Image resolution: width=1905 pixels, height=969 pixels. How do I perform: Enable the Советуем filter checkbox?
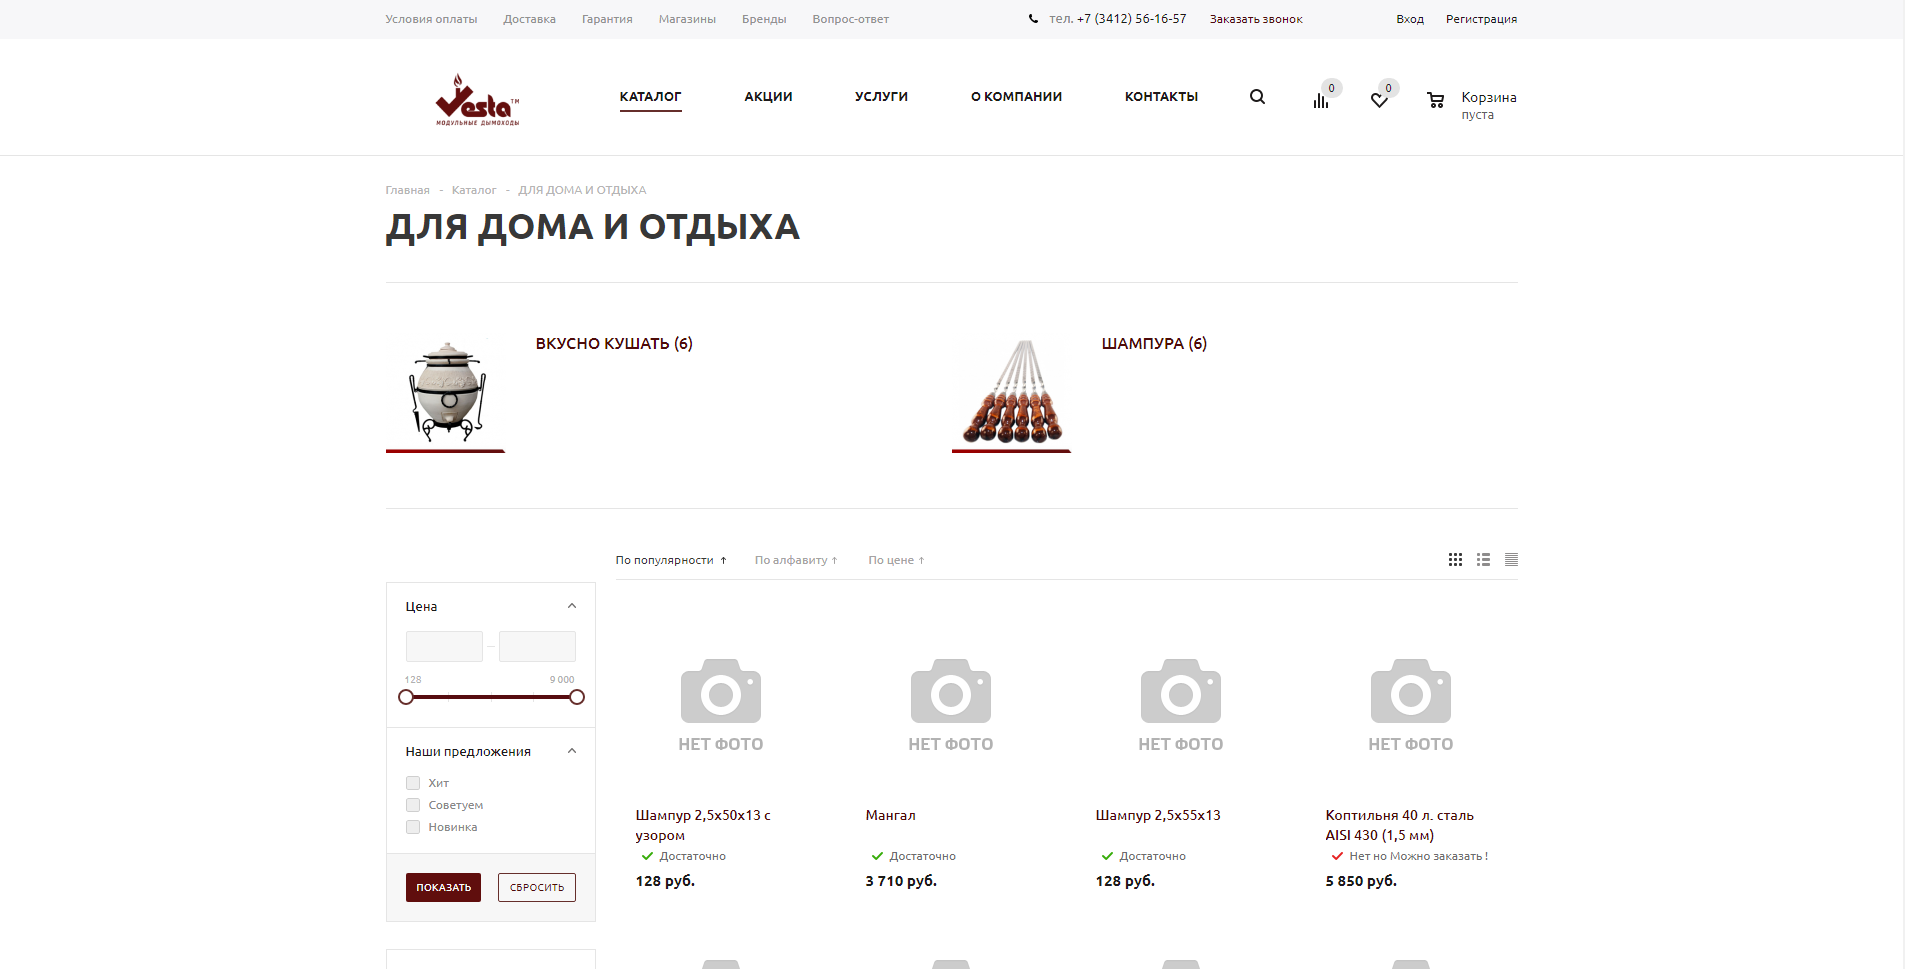coord(413,805)
